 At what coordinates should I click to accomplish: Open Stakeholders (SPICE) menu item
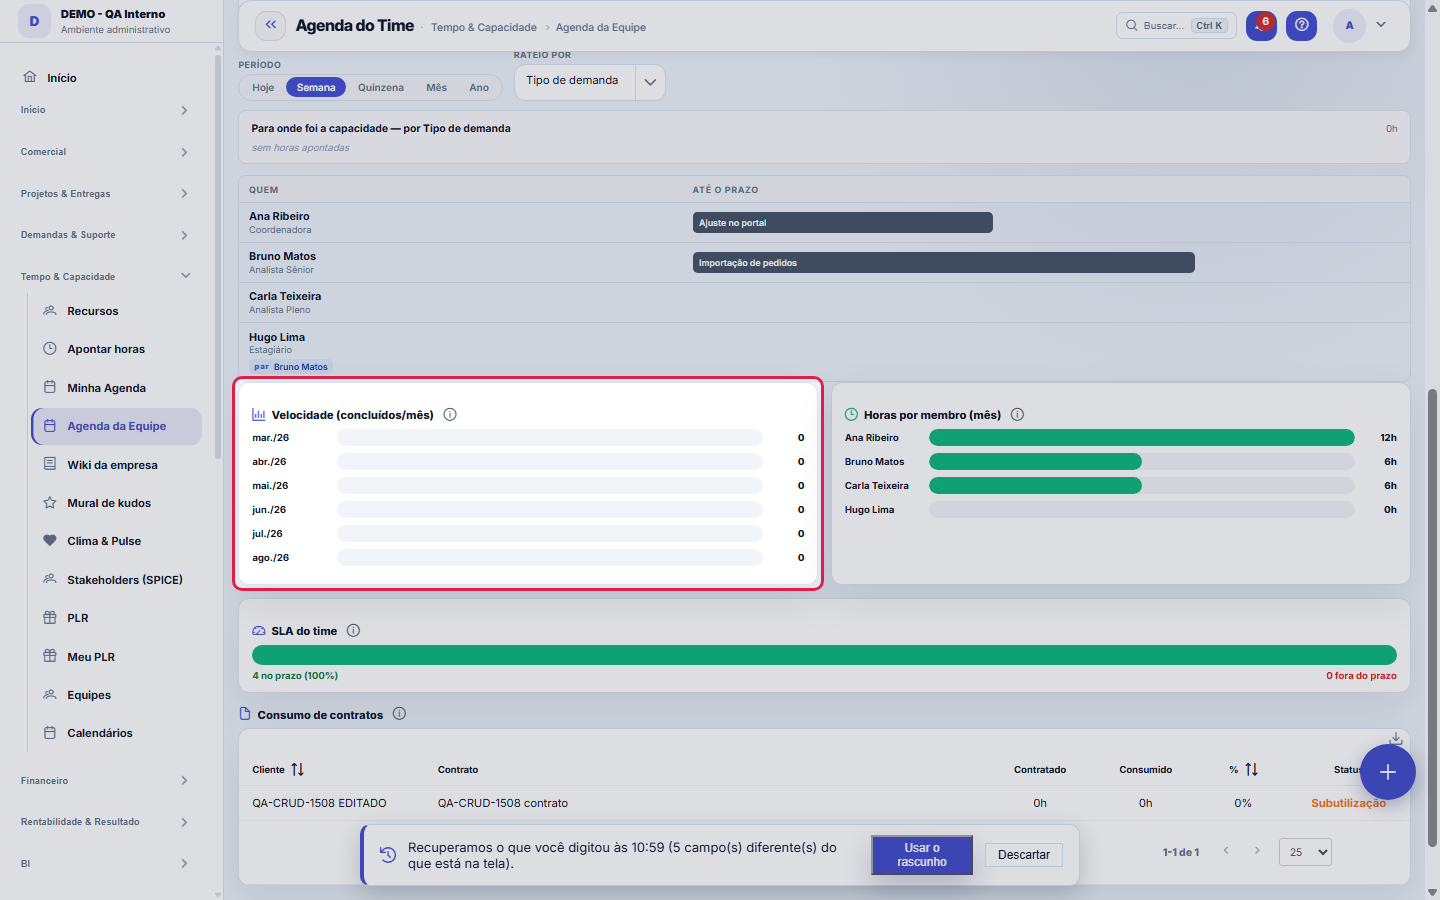(116, 580)
